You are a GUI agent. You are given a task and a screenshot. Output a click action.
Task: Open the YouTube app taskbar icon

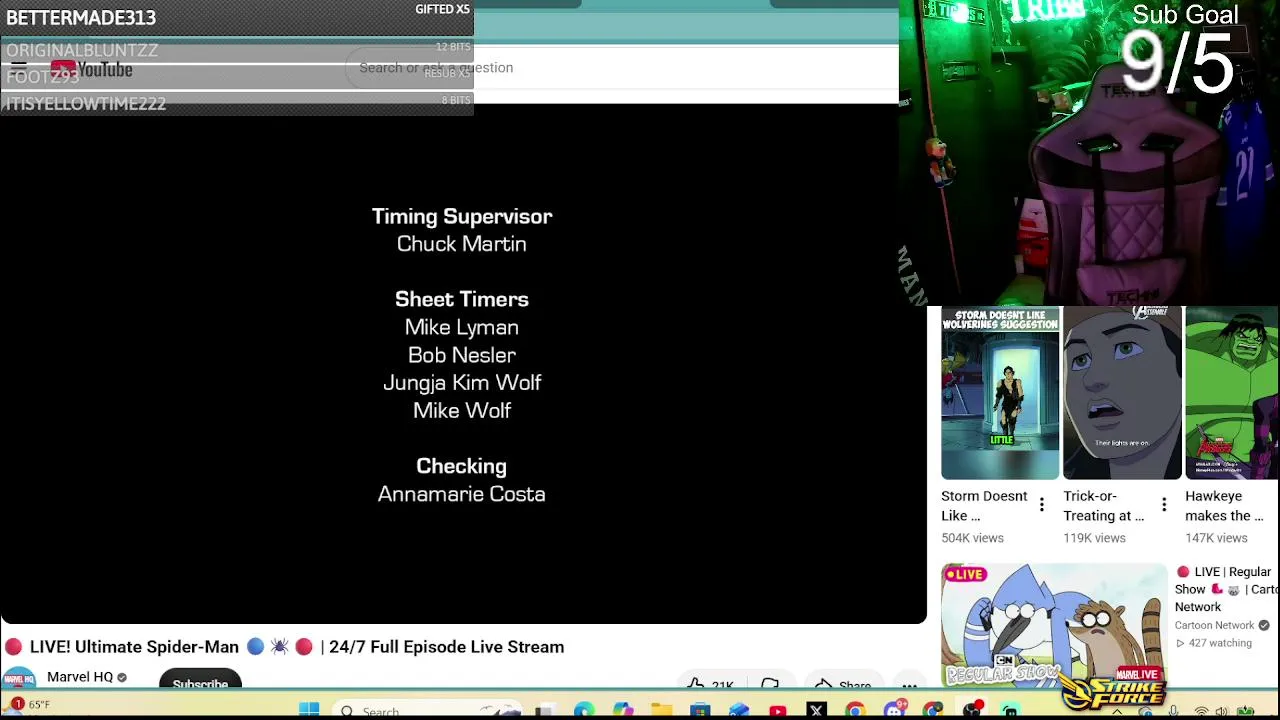click(x=778, y=711)
